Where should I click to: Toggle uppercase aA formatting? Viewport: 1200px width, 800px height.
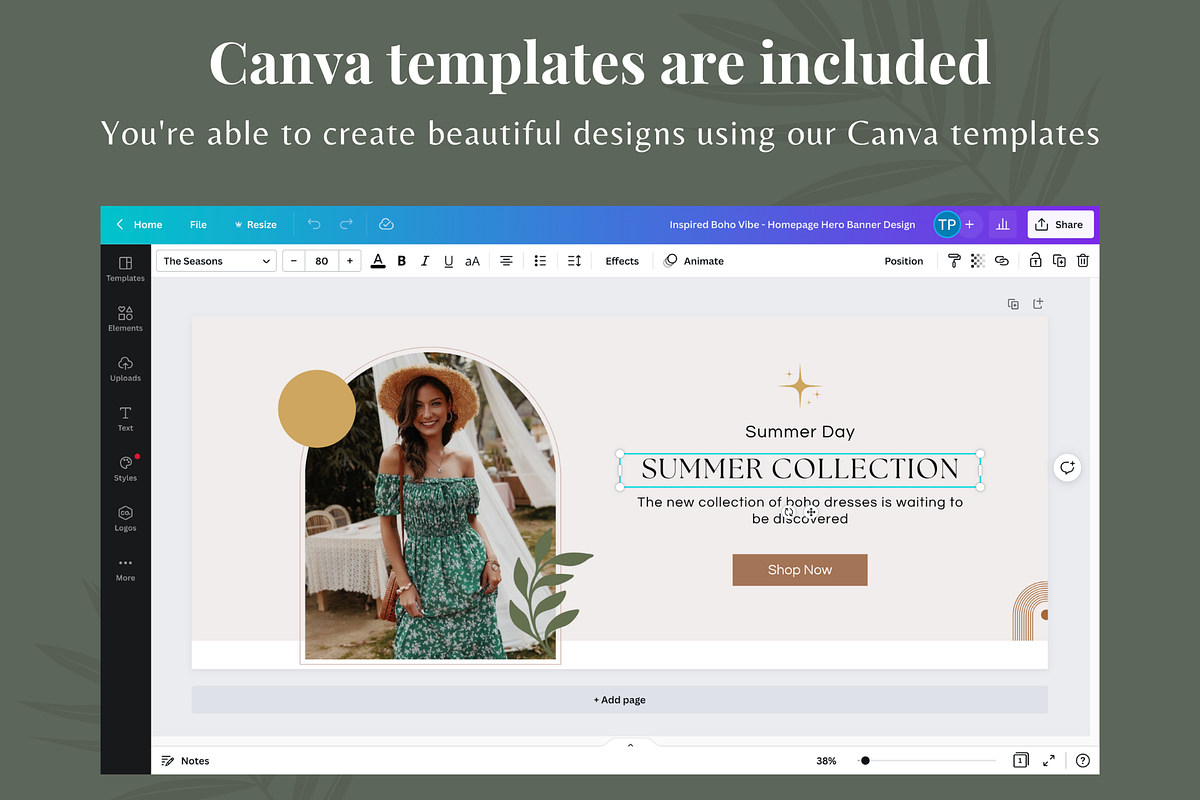click(x=472, y=261)
